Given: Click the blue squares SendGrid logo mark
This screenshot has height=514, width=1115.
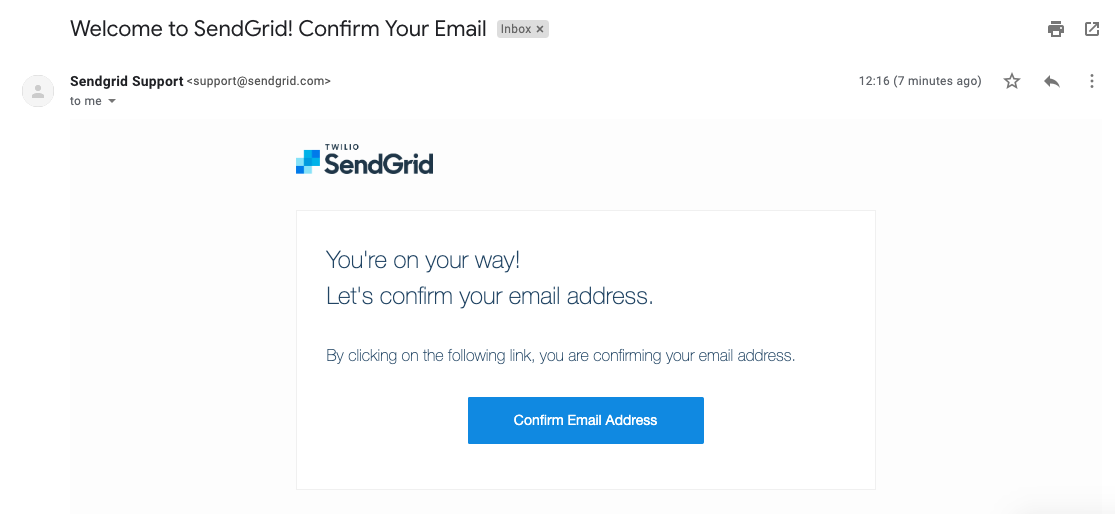Looking at the screenshot, I should (308, 161).
